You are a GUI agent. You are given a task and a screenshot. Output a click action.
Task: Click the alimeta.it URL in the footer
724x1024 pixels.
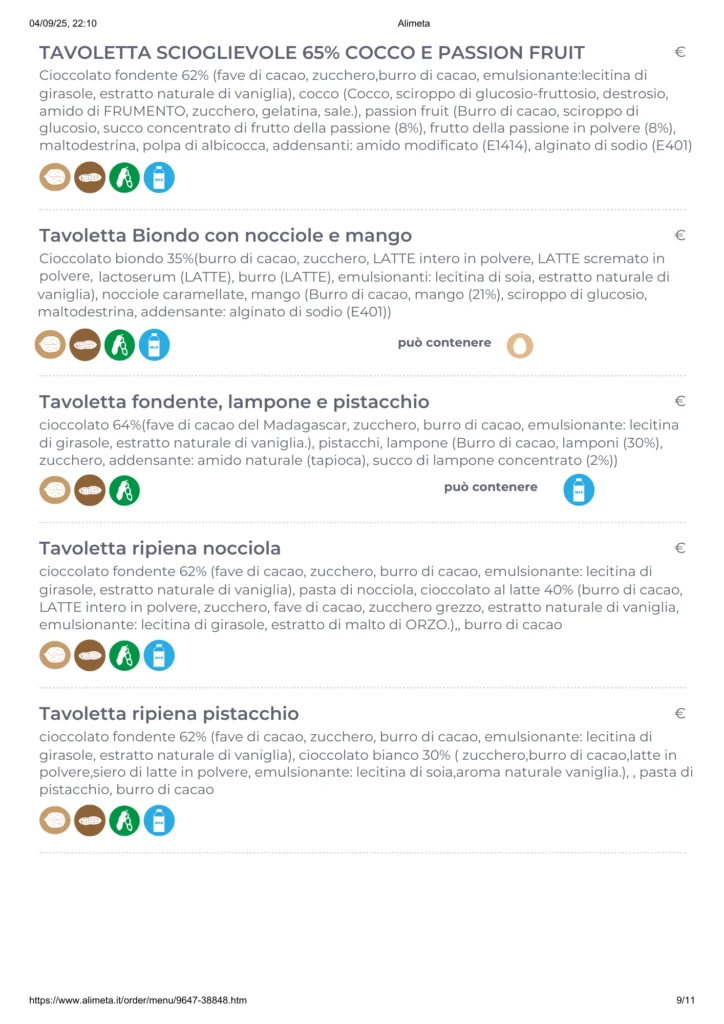(138, 1000)
